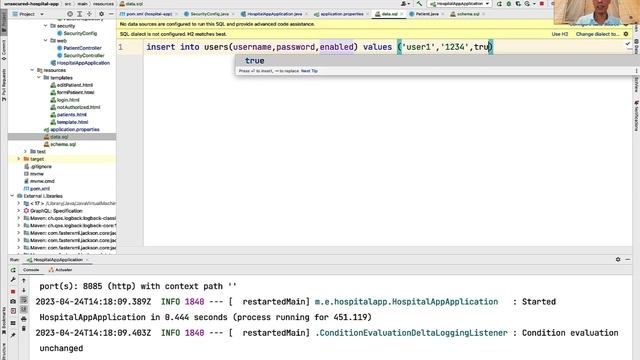Viewport: 640px width, 360px height.
Task: Click rerun icon in top toolbar
Action: click(x=499, y=4)
